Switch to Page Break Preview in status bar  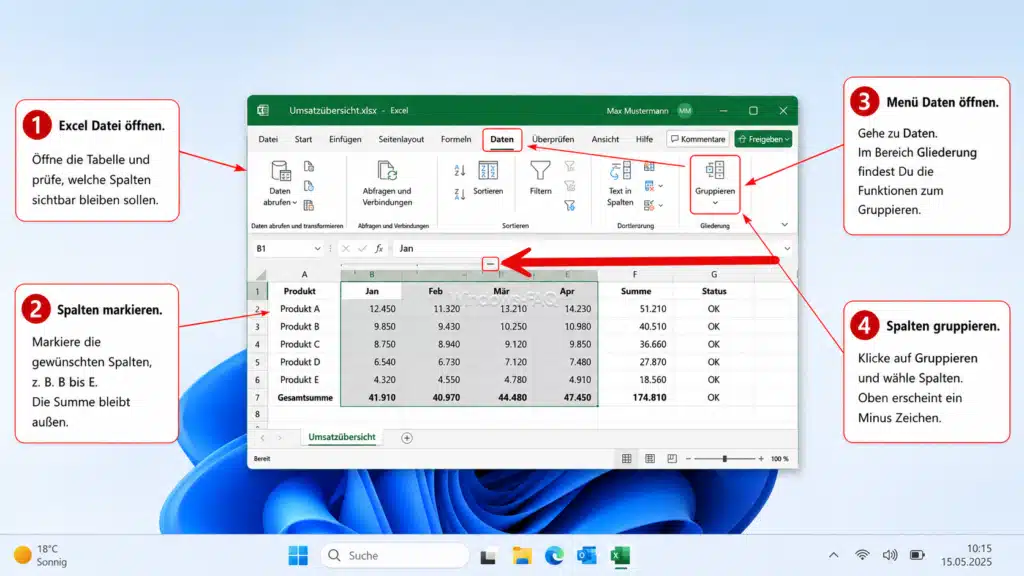point(672,458)
